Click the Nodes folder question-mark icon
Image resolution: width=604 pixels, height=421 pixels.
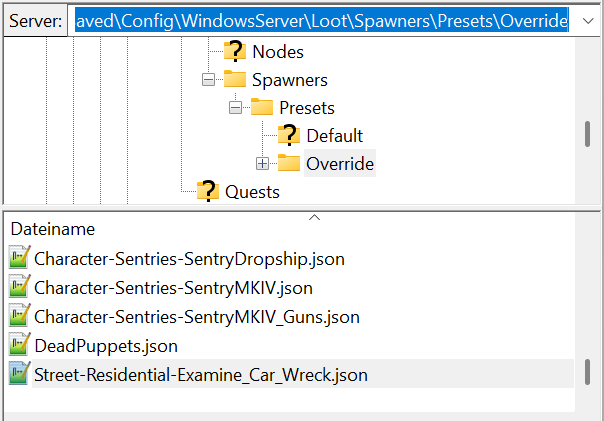tap(234, 51)
